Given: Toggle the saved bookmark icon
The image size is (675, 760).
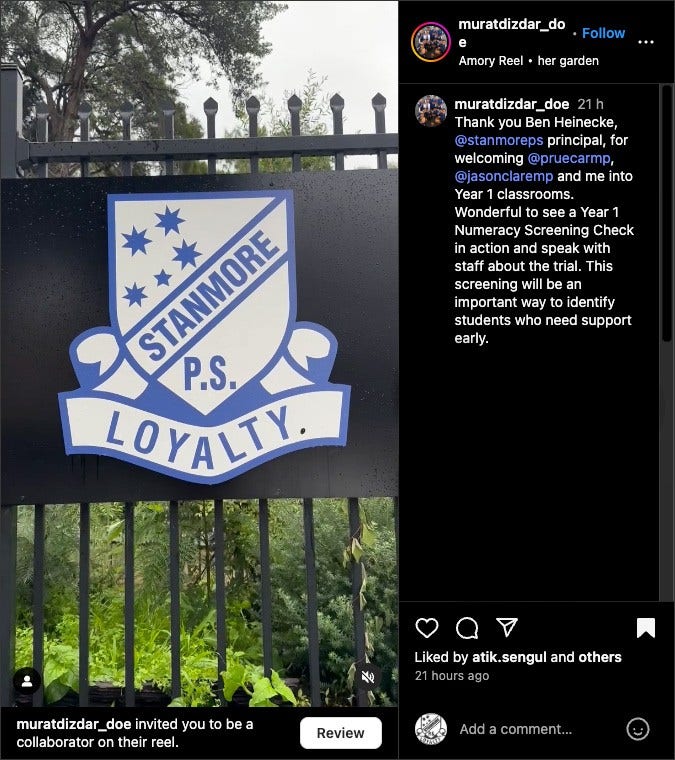Looking at the screenshot, I should click(645, 628).
